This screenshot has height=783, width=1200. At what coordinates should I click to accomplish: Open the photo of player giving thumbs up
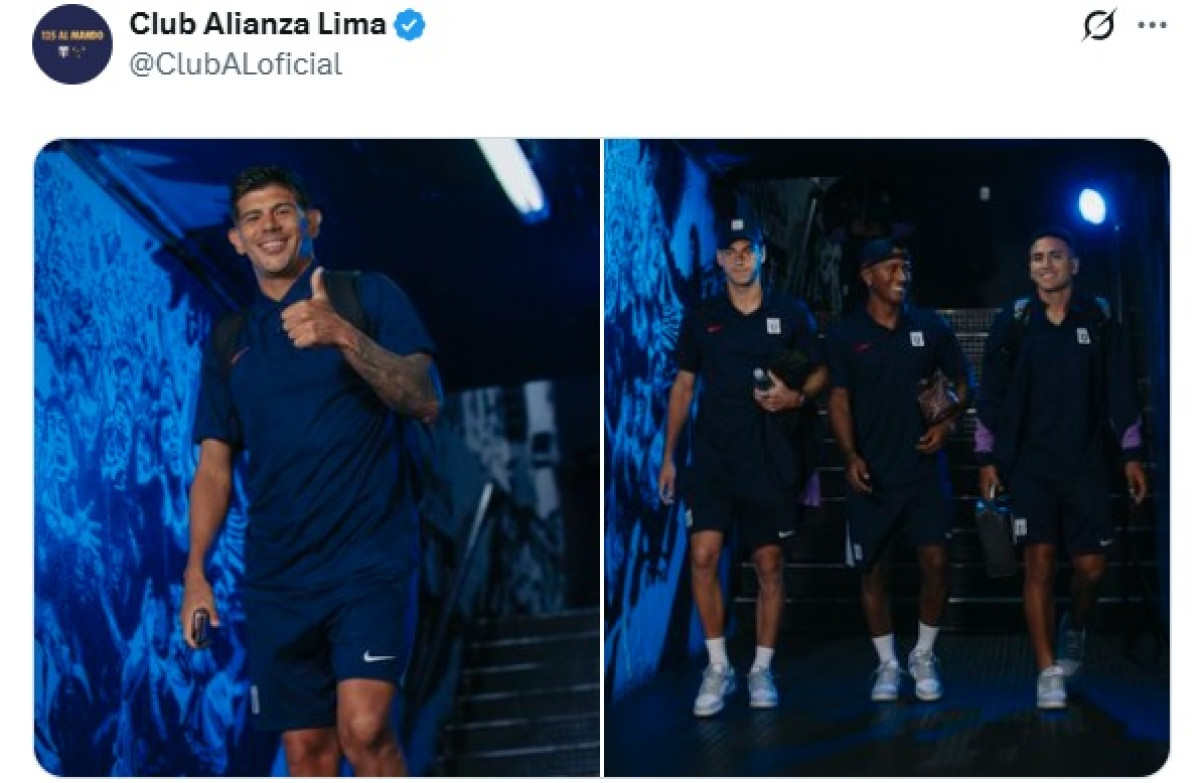[317, 458]
